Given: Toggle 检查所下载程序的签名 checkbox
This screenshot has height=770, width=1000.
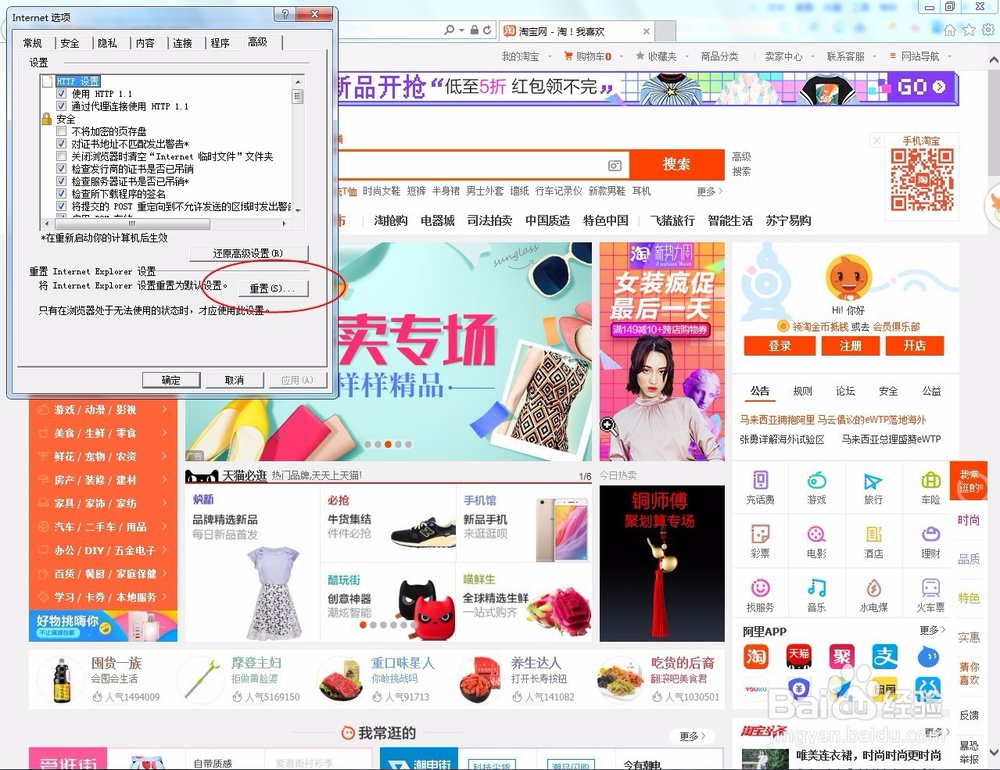Looking at the screenshot, I should tap(61, 193).
